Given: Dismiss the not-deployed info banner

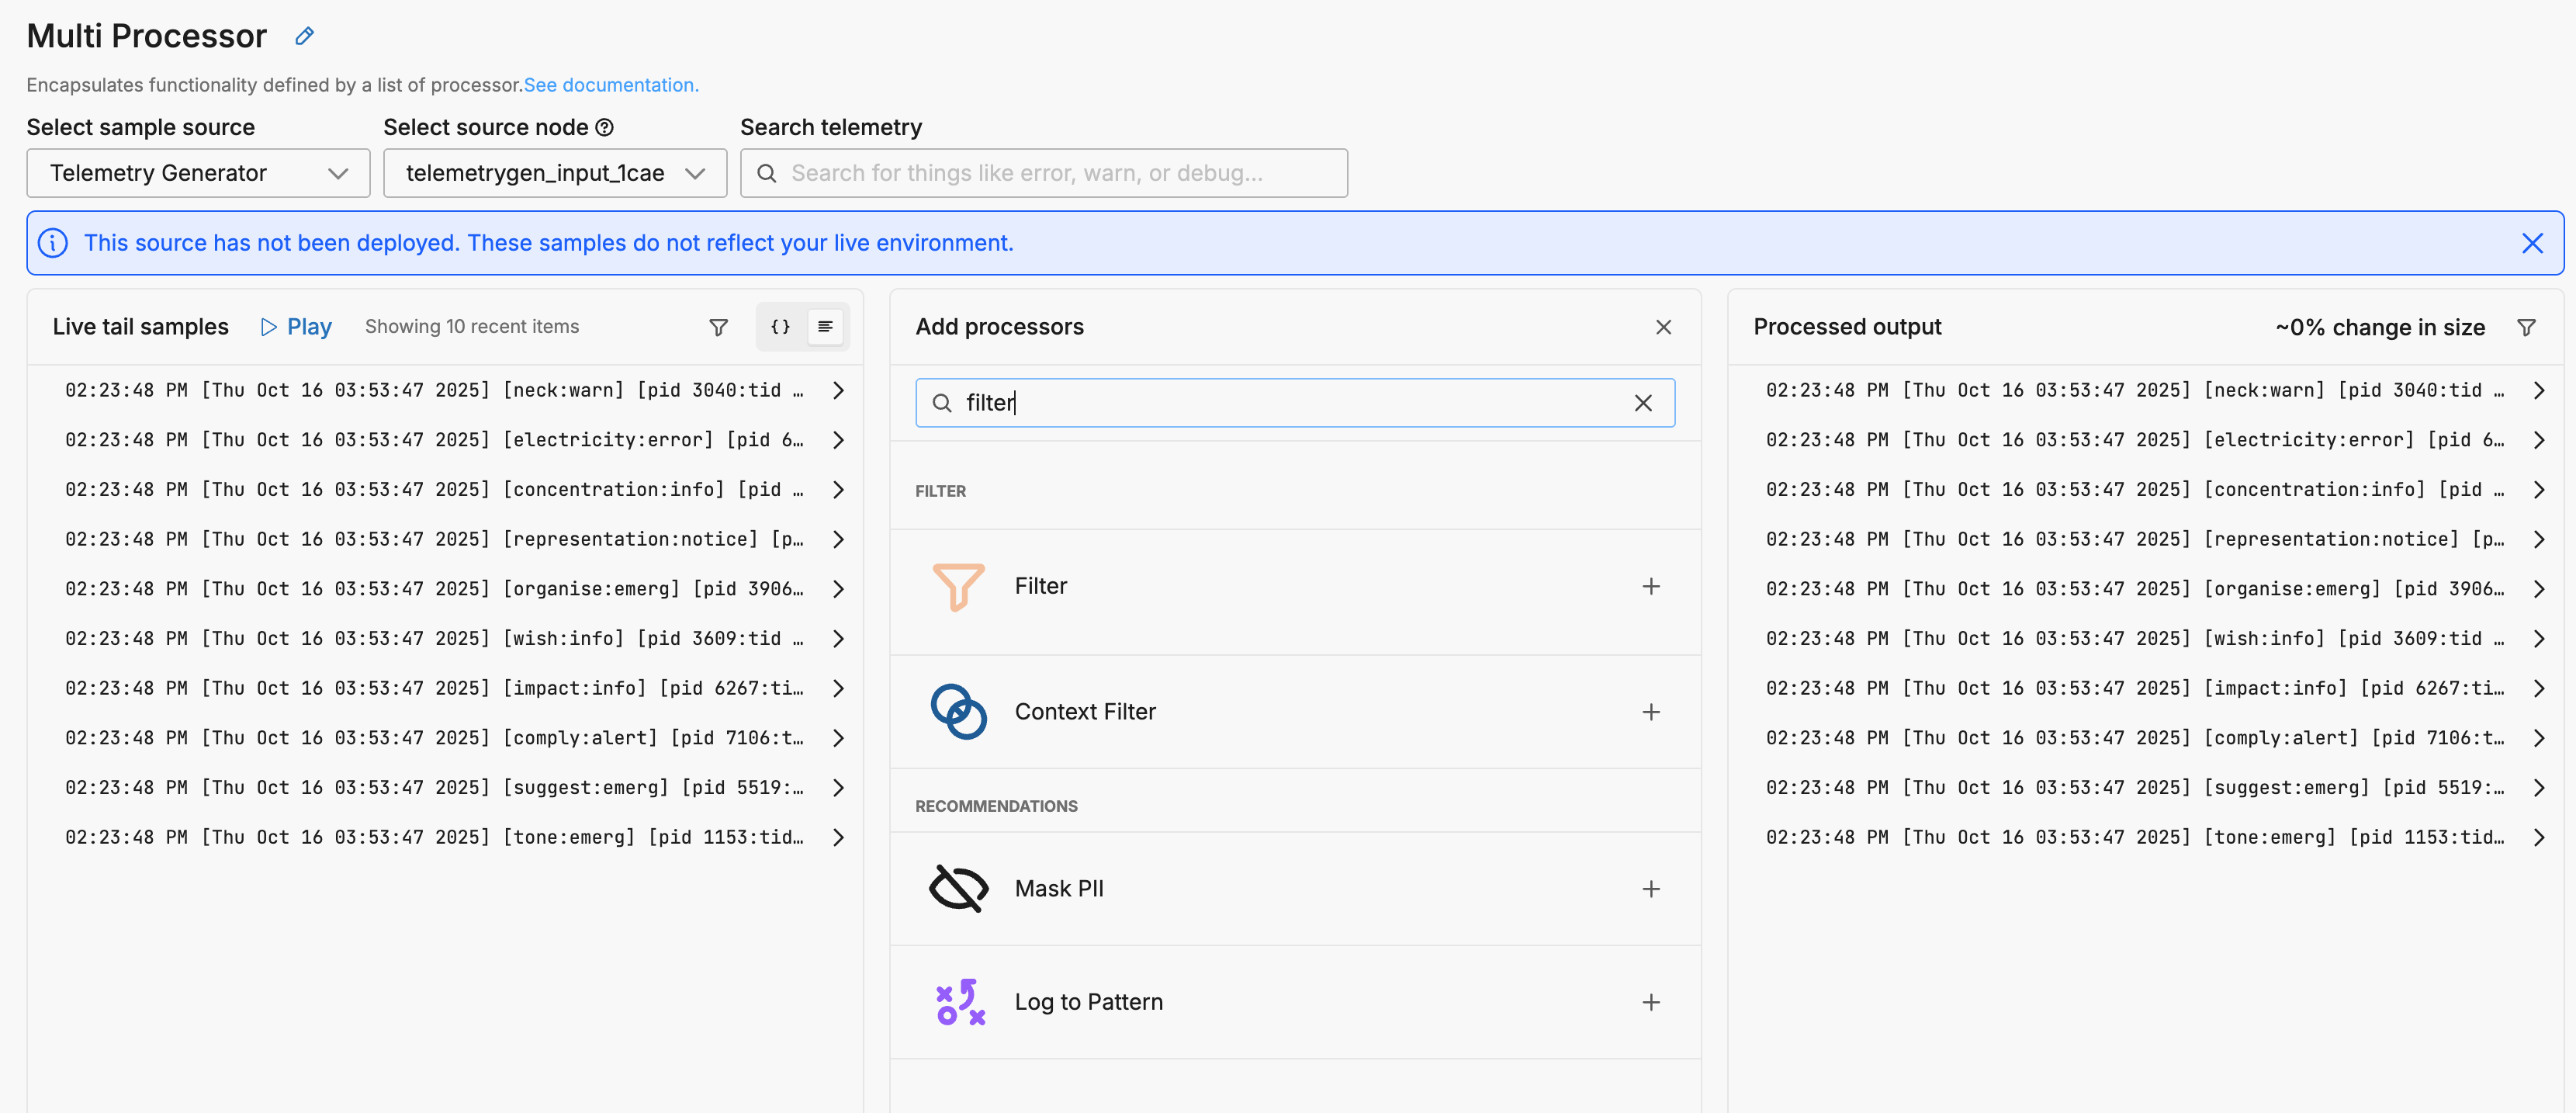Looking at the screenshot, I should tap(2532, 243).
